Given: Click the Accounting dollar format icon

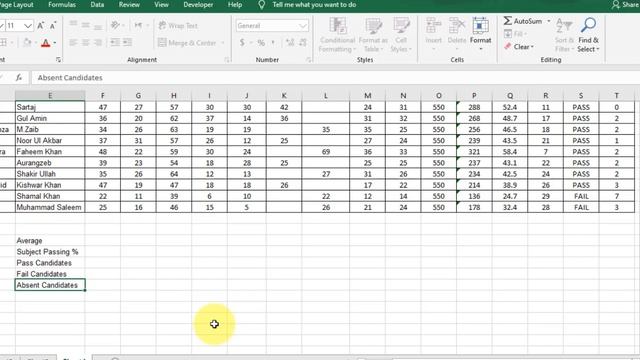Looking at the screenshot, I should pos(242,42).
